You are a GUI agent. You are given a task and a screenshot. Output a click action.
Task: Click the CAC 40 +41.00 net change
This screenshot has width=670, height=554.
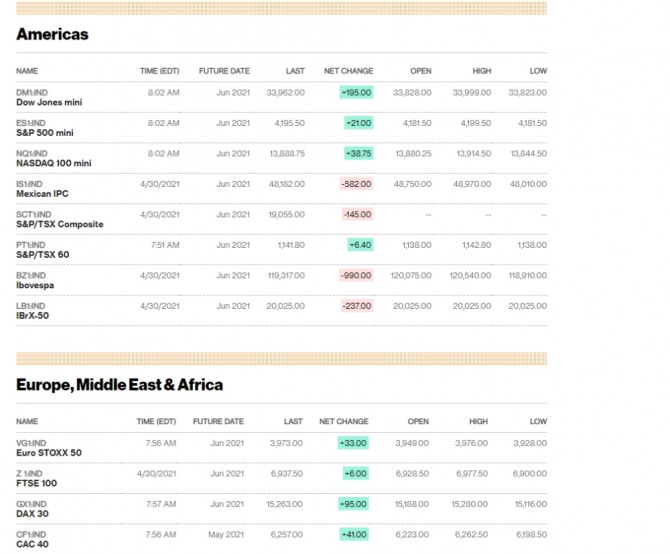(x=354, y=534)
